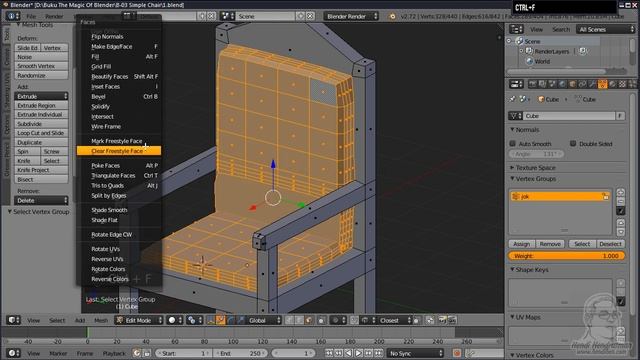Screen dimensions: 640x360
Task: Open the Scene properties tab icon
Action: pos(553,84)
